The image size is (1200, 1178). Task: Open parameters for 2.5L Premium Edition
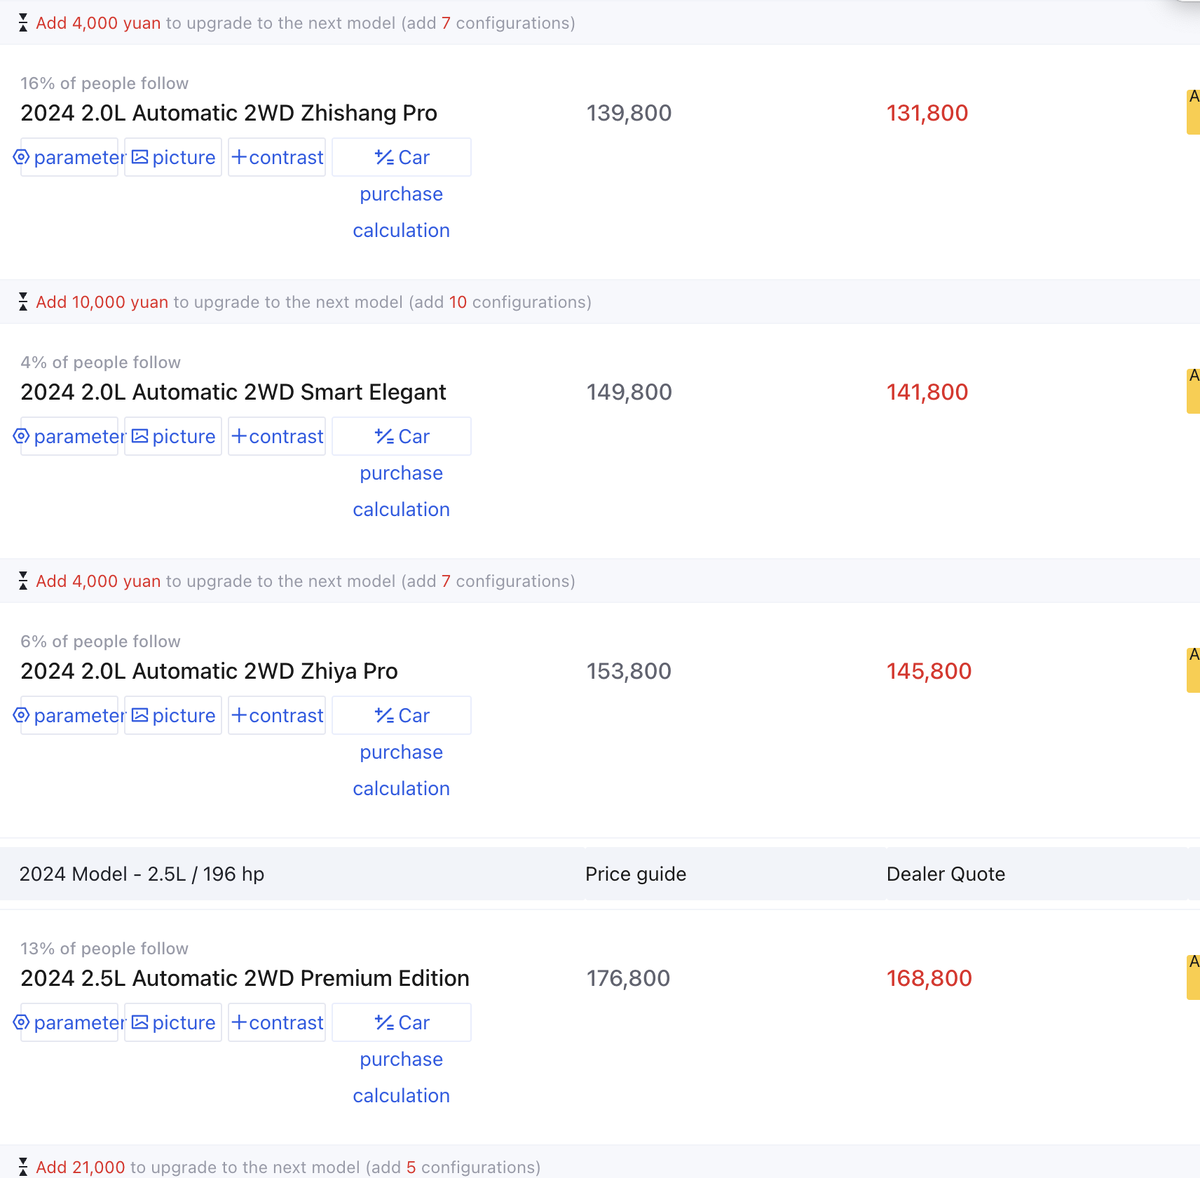tap(70, 1023)
